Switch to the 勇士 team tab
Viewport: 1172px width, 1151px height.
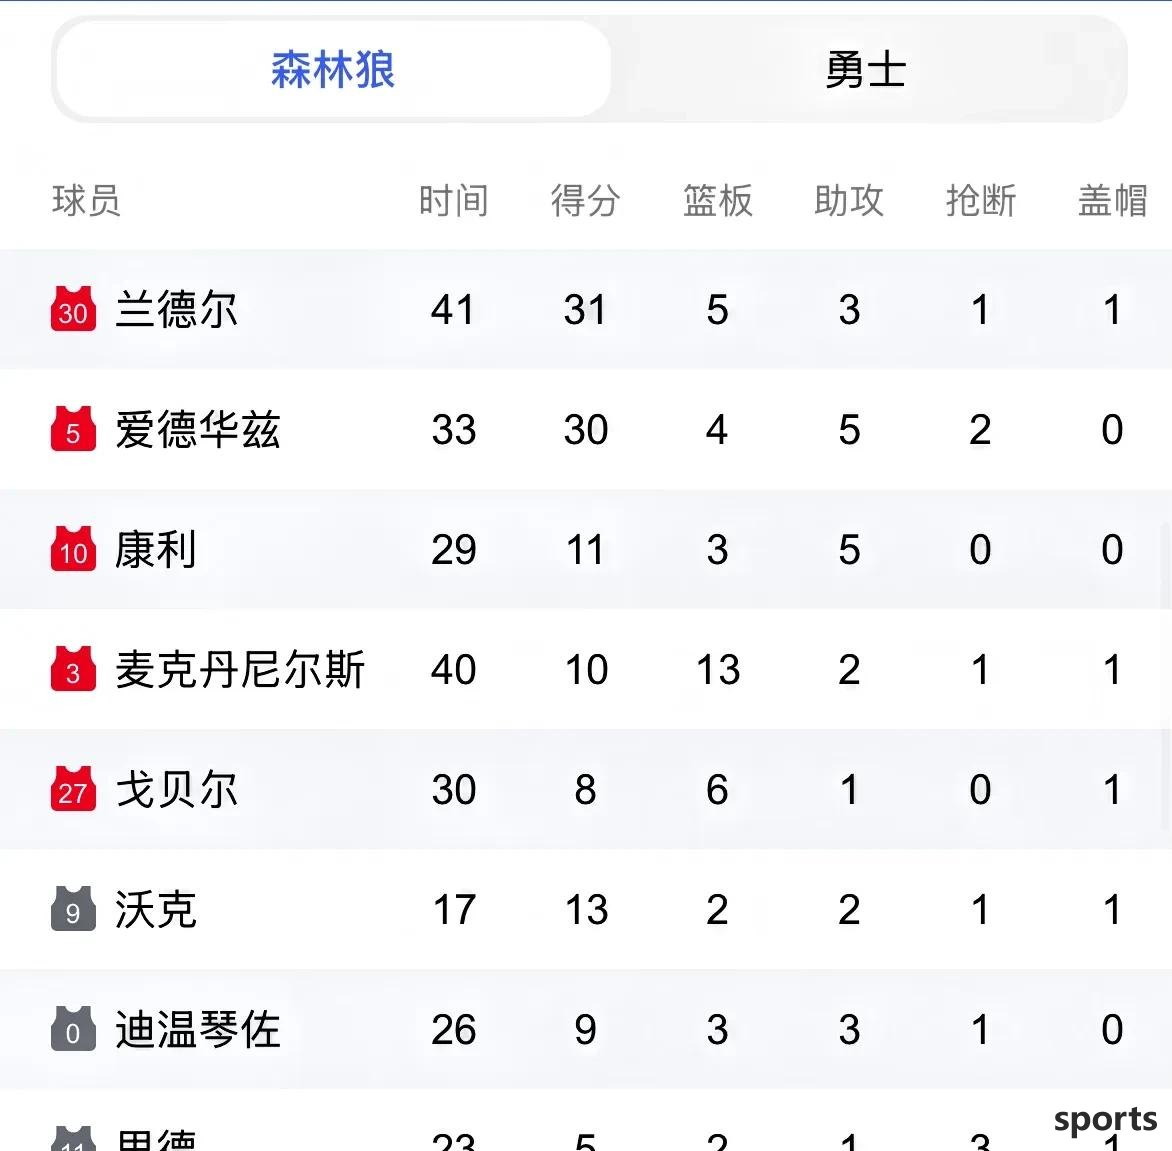pyautogui.click(x=866, y=70)
